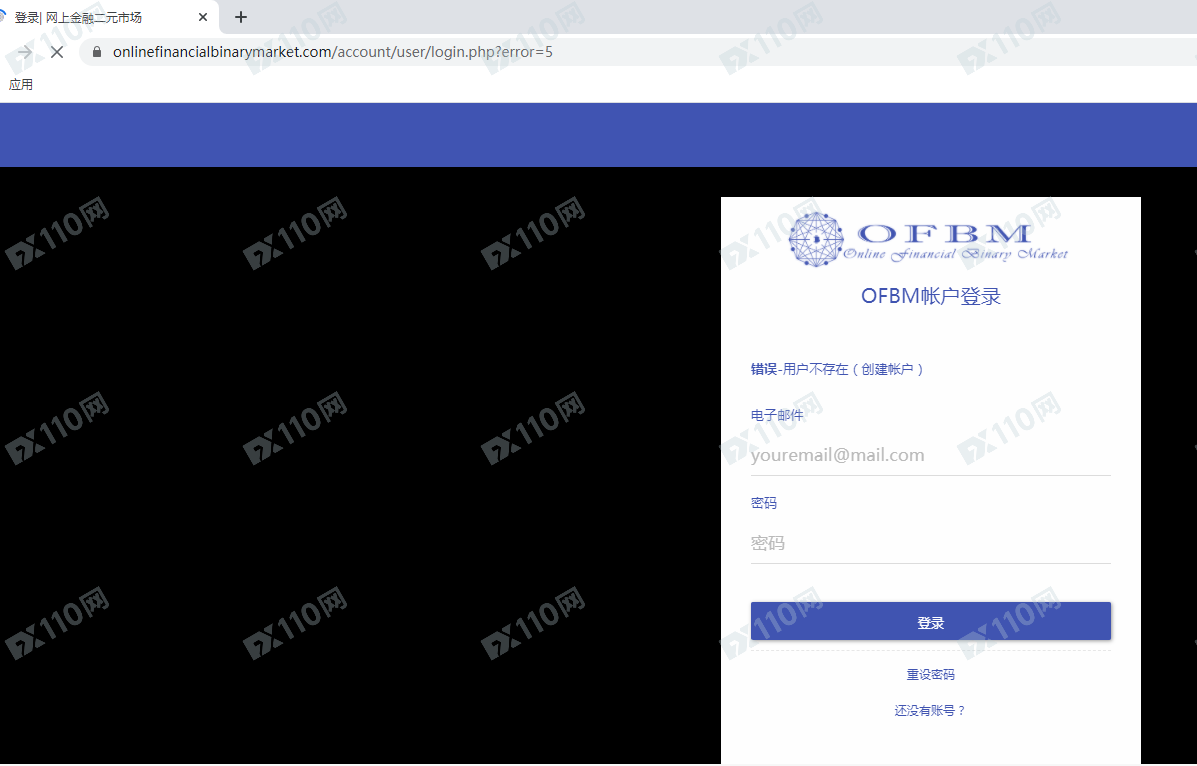1197x766 pixels.
Task: Go forward in browser history
Action: pyautogui.click(x=24, y=52)
